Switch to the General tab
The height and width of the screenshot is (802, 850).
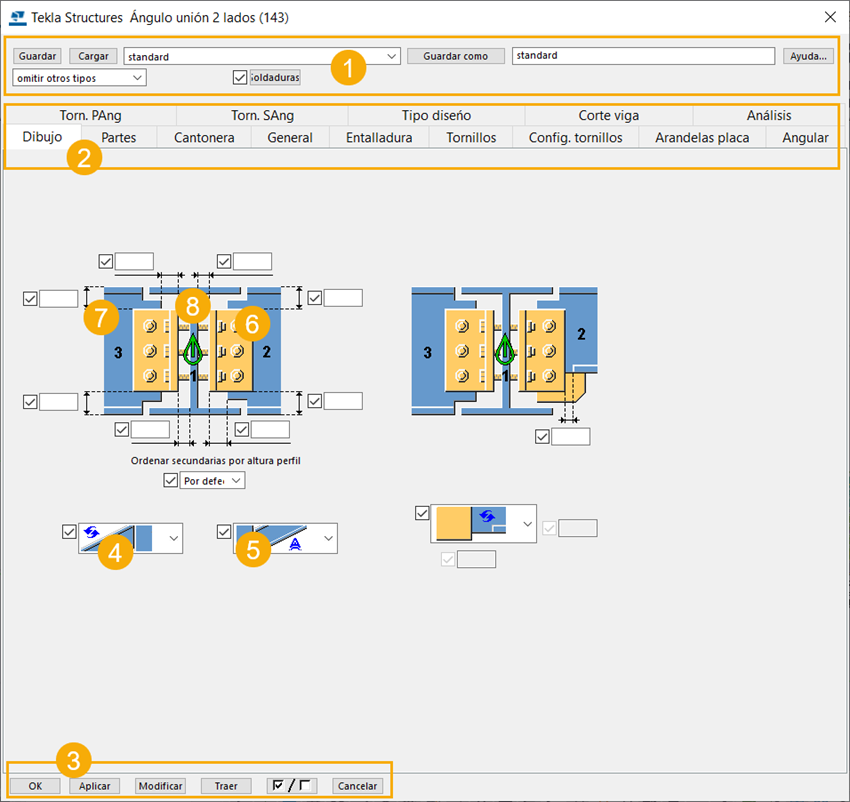(290, 137)
